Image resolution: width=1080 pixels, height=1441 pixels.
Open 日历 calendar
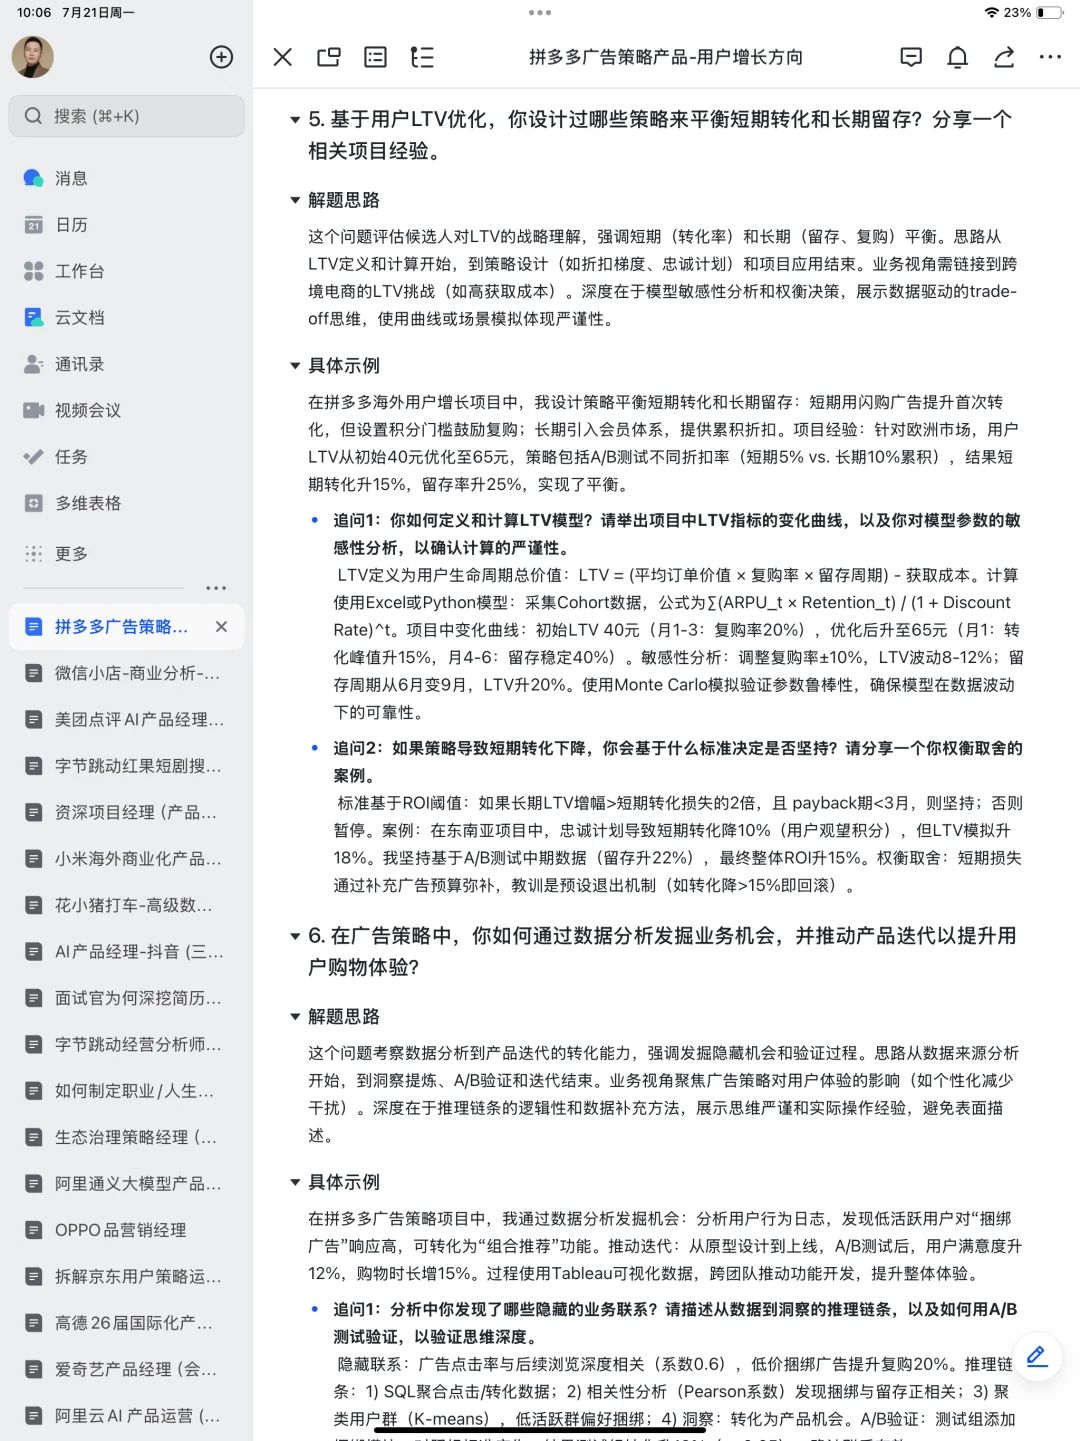(126, 225)
